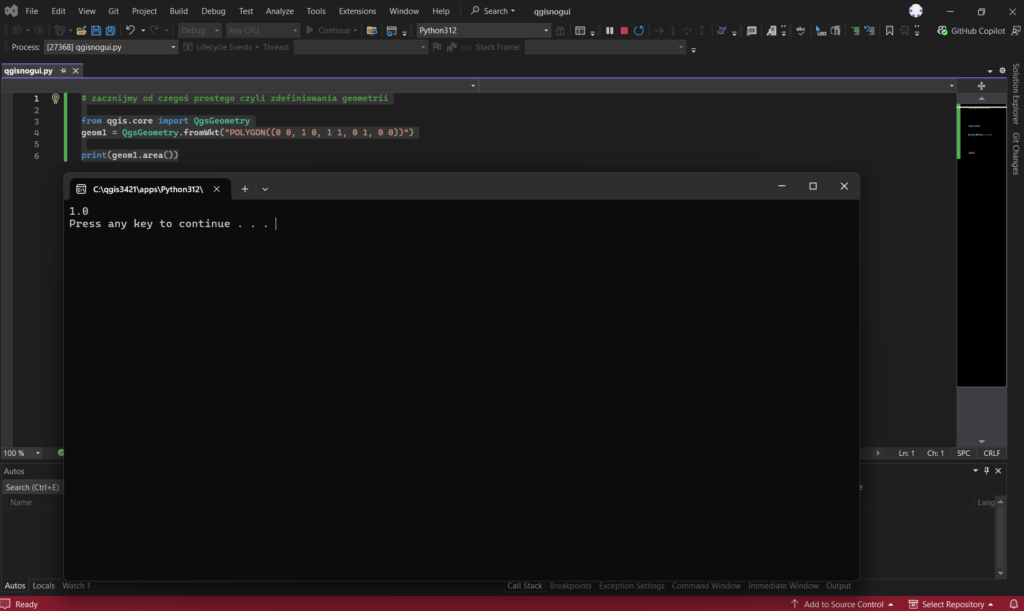The height and width of the screenshot is (611, 1024).
Task: Toggle the CRLF line ending indicator
Action: [x=991, y=453]
